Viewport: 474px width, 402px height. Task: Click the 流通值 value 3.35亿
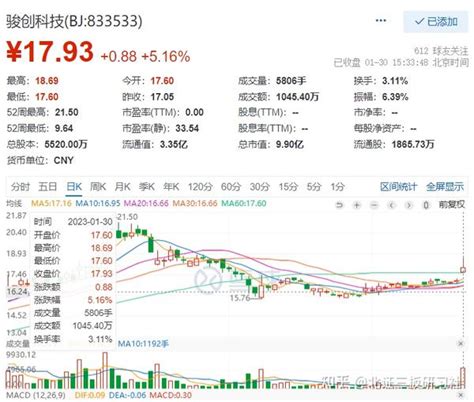coord(174,144)
